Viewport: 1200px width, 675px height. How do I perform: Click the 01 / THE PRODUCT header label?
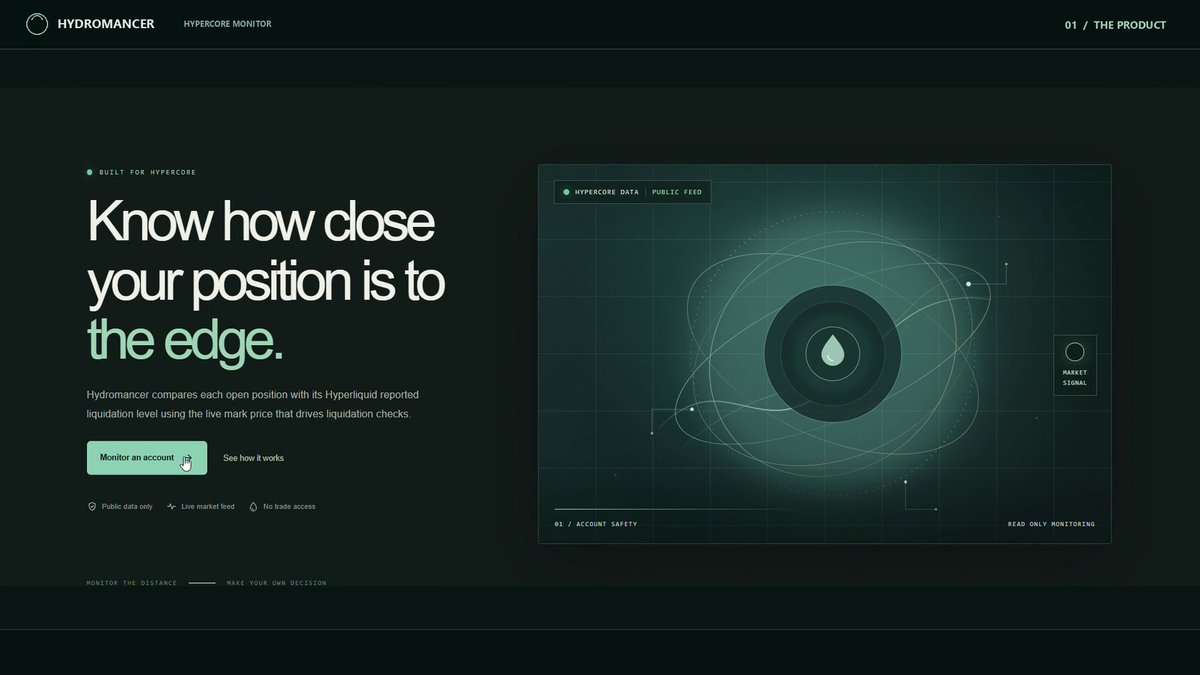(1115, 25)
